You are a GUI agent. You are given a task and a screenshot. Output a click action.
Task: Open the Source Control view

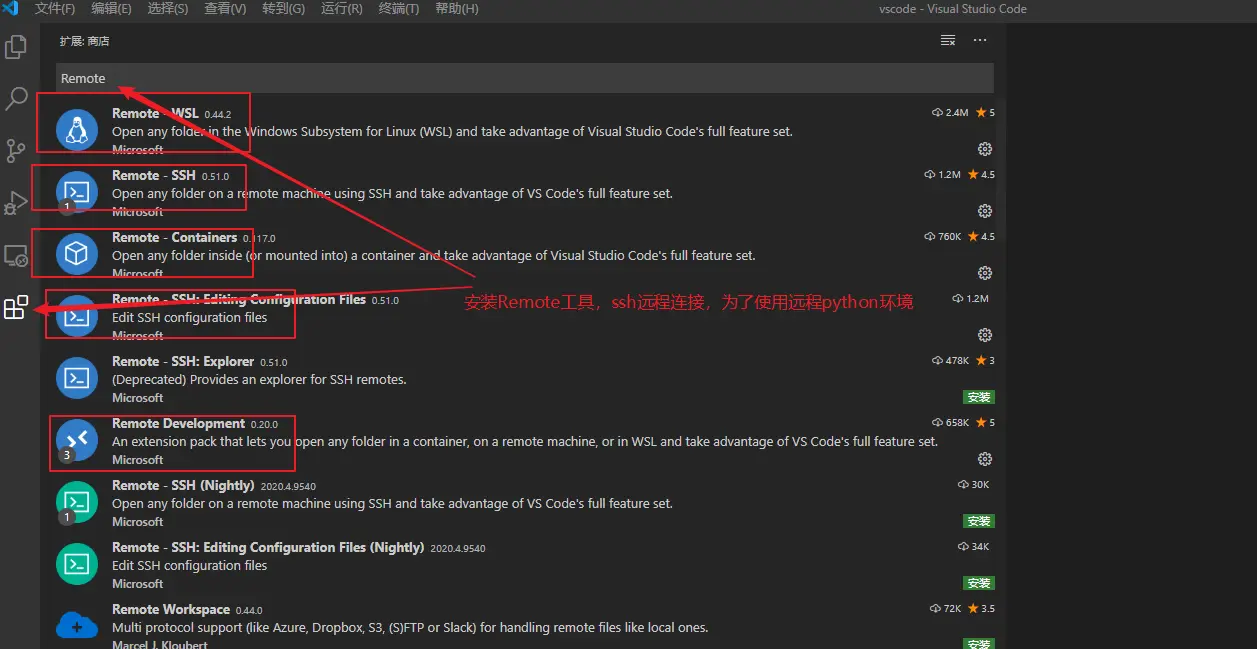(x=16, y=151)
